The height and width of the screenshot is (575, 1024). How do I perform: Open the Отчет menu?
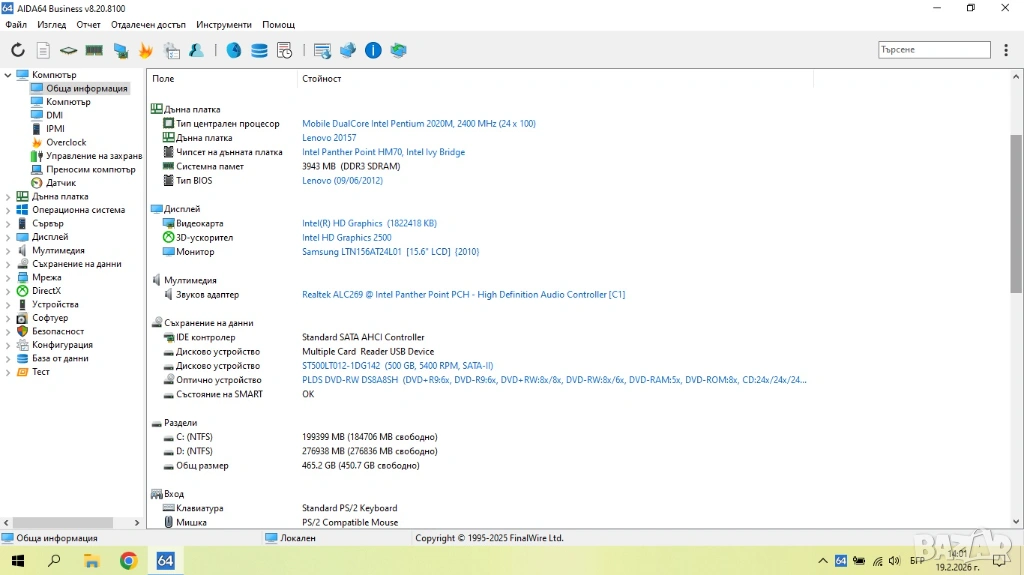coord(88,24)
